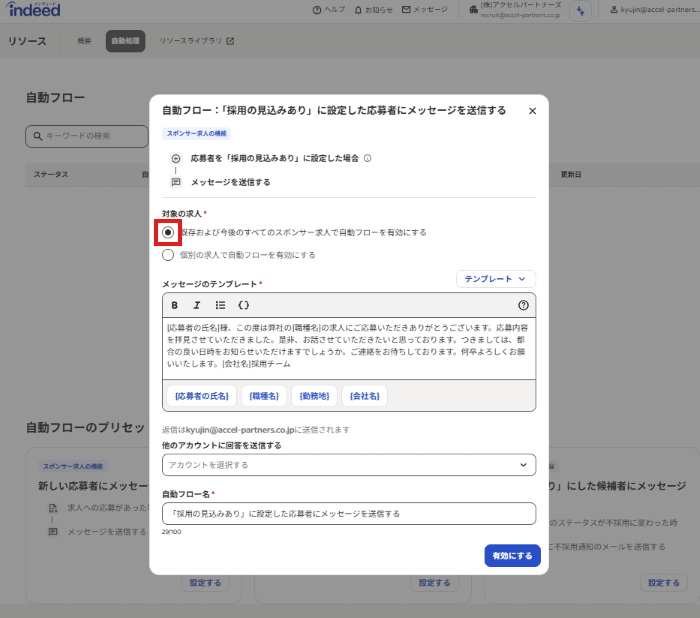
Task: Open the editor help question-mark icon
Action: coord(523,305)
